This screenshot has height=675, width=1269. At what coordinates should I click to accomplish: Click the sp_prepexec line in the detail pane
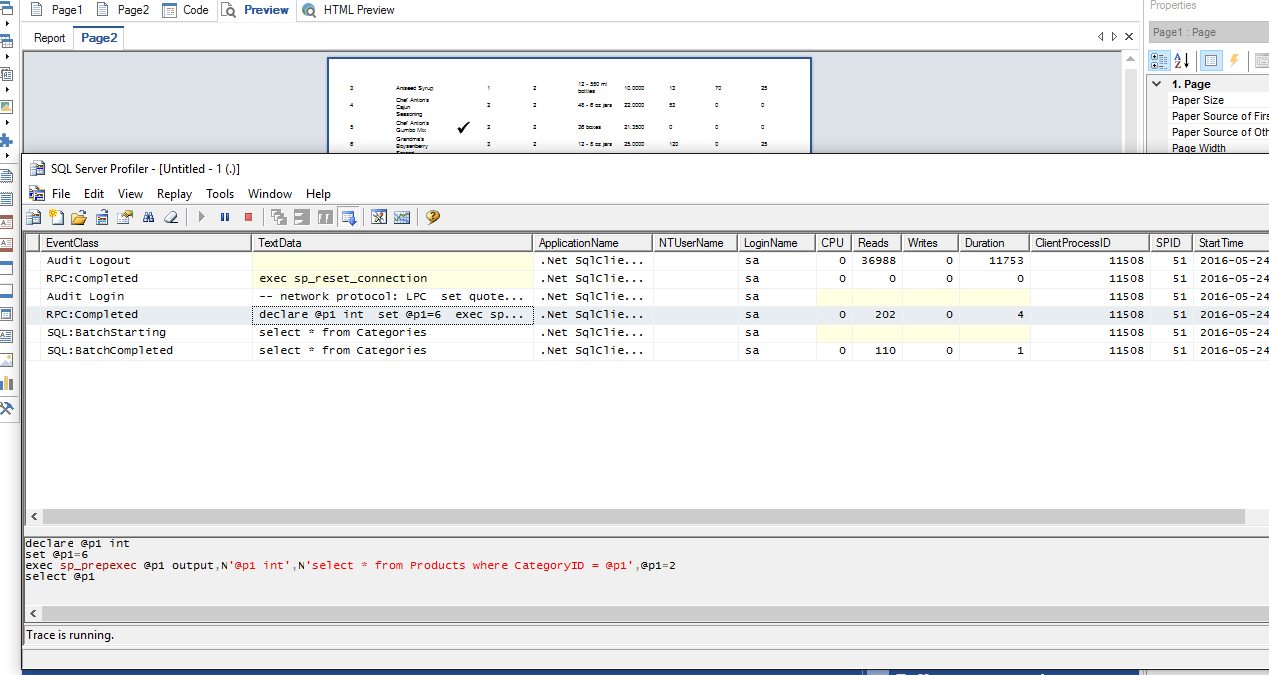(x=351, y=566)
